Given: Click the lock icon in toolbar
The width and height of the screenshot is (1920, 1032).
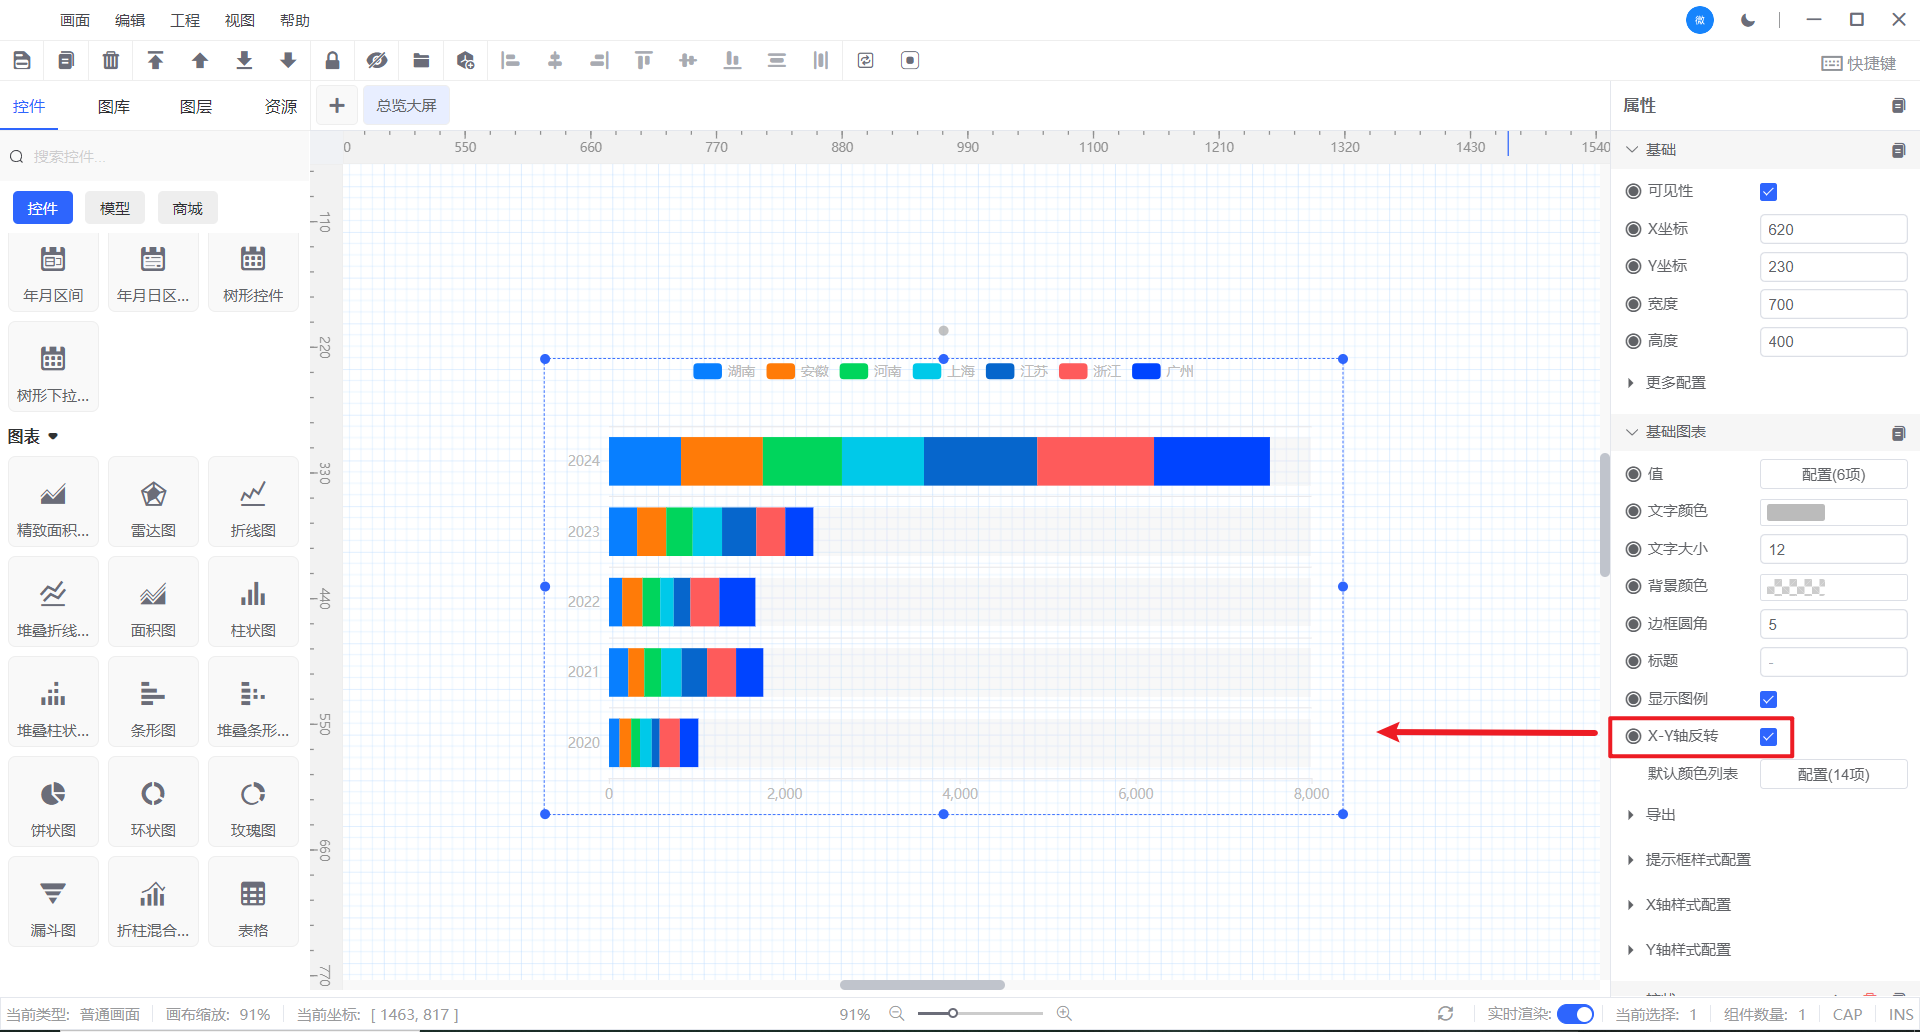Looking at the screenshot, I should (332, 61).
